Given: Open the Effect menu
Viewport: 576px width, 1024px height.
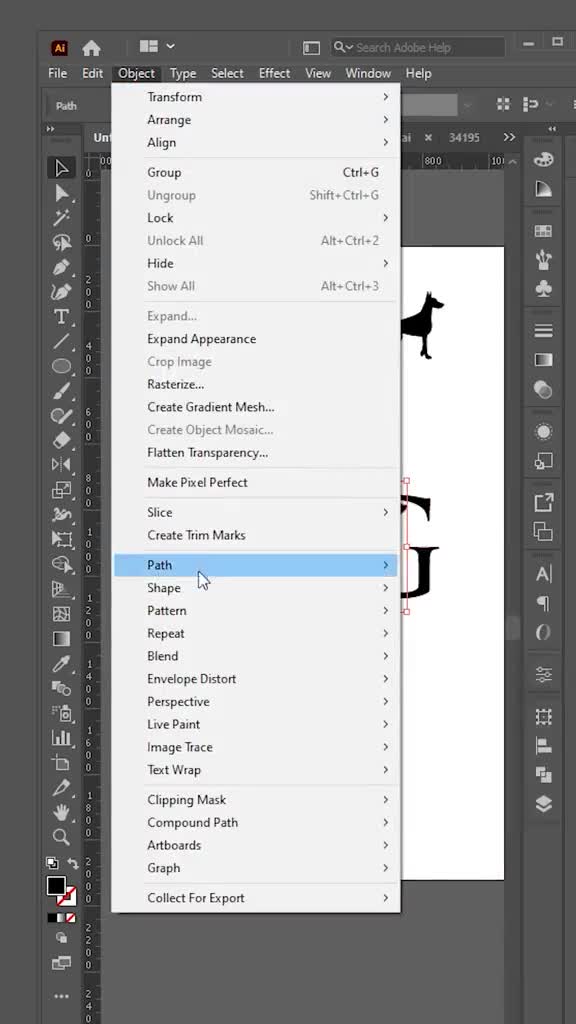Looking at the screenshot, I should pyautogui.click(x=274, y=73).
